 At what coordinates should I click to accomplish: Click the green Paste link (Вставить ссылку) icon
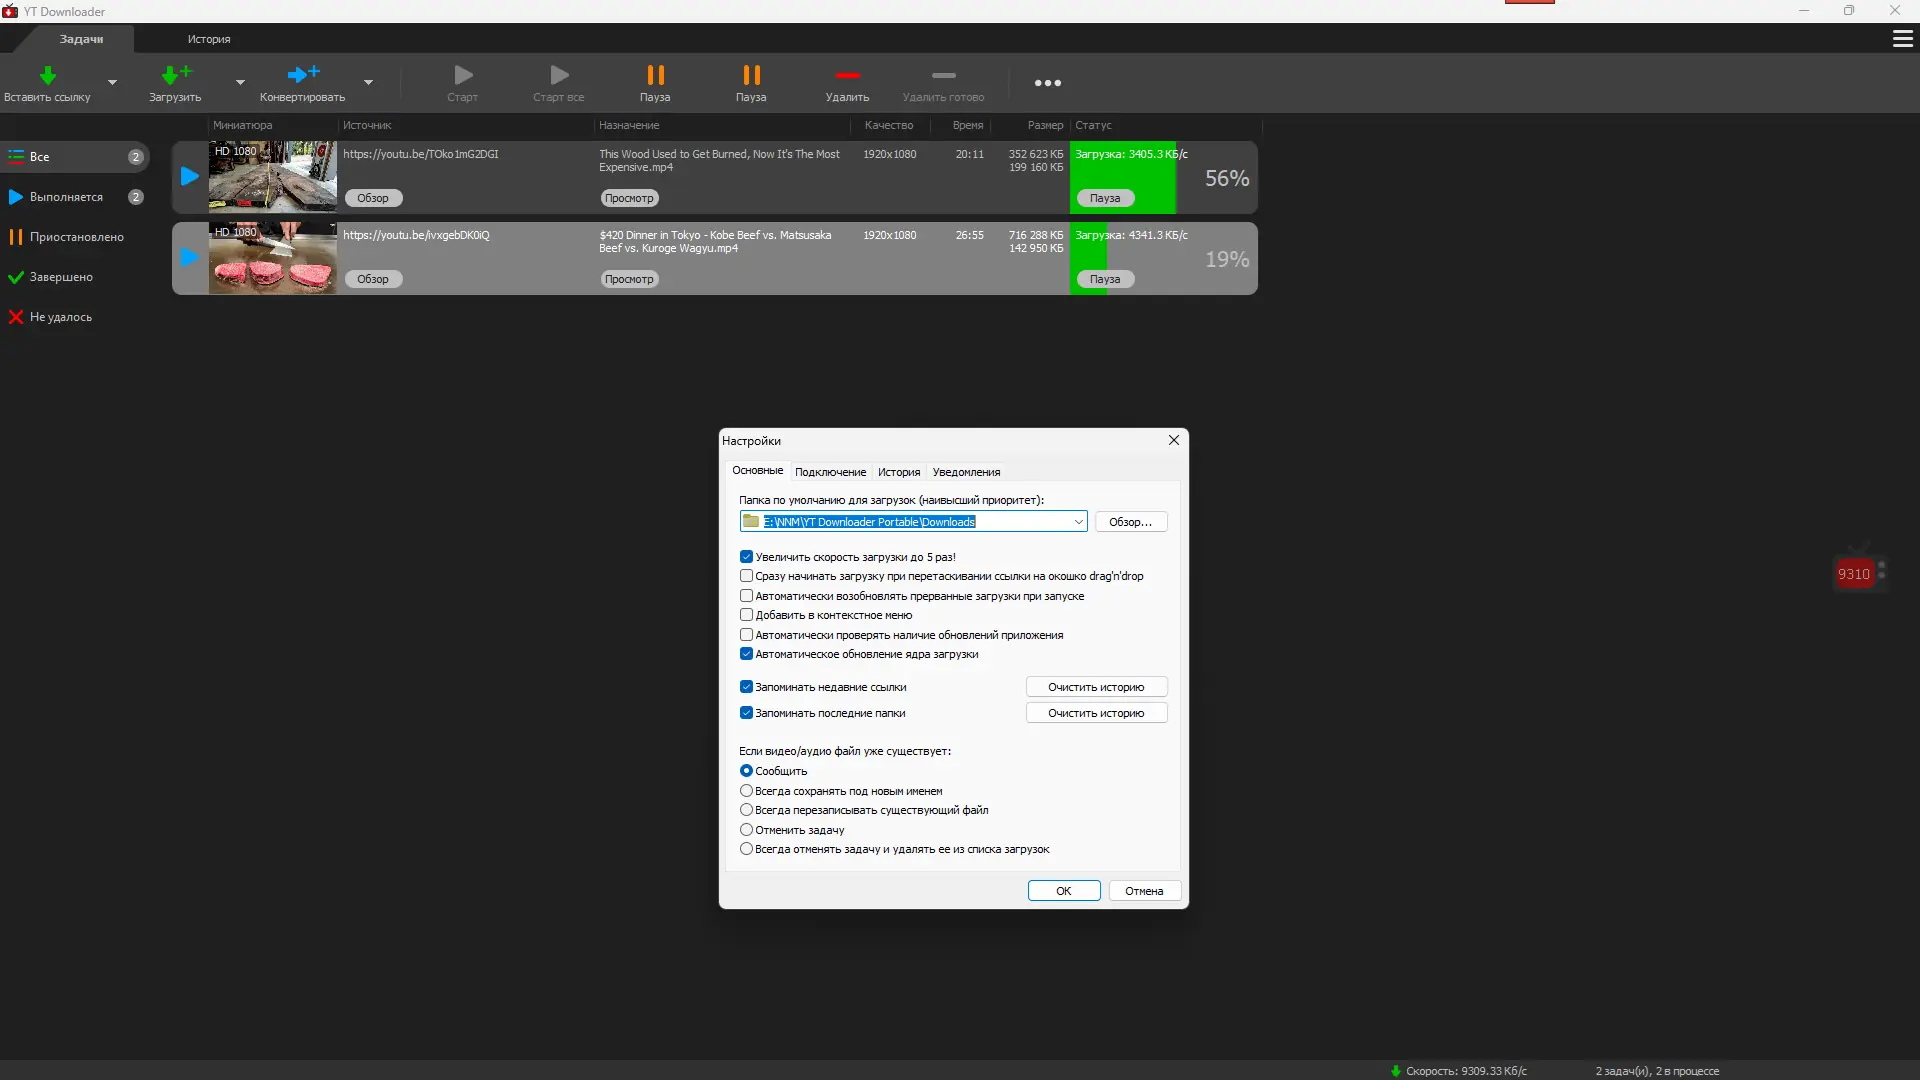(x=47, y=76)
